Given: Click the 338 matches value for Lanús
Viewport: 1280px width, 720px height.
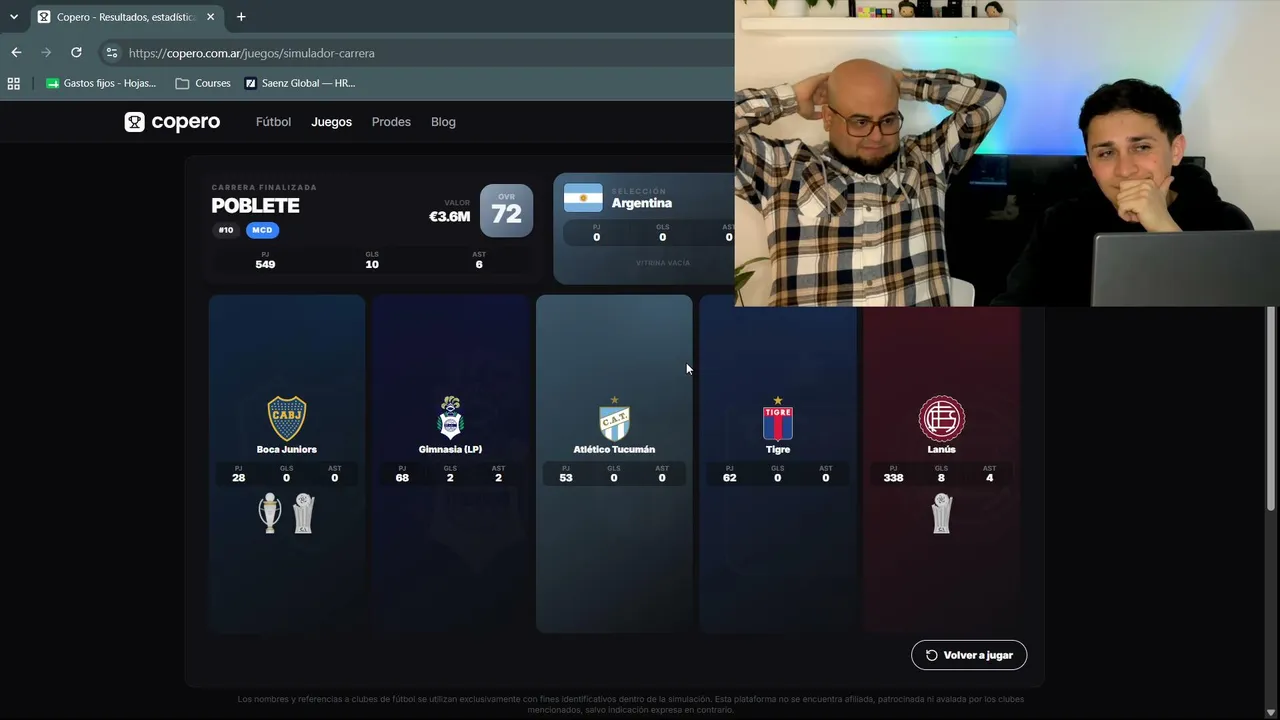Looking at the screenshot, I should point(893,478).
